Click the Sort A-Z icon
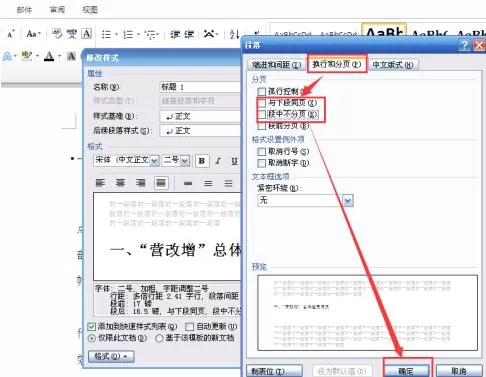Image resolution: width=486 pixels, height=377 pixels. pyautogui.click(x=234, y=34)
